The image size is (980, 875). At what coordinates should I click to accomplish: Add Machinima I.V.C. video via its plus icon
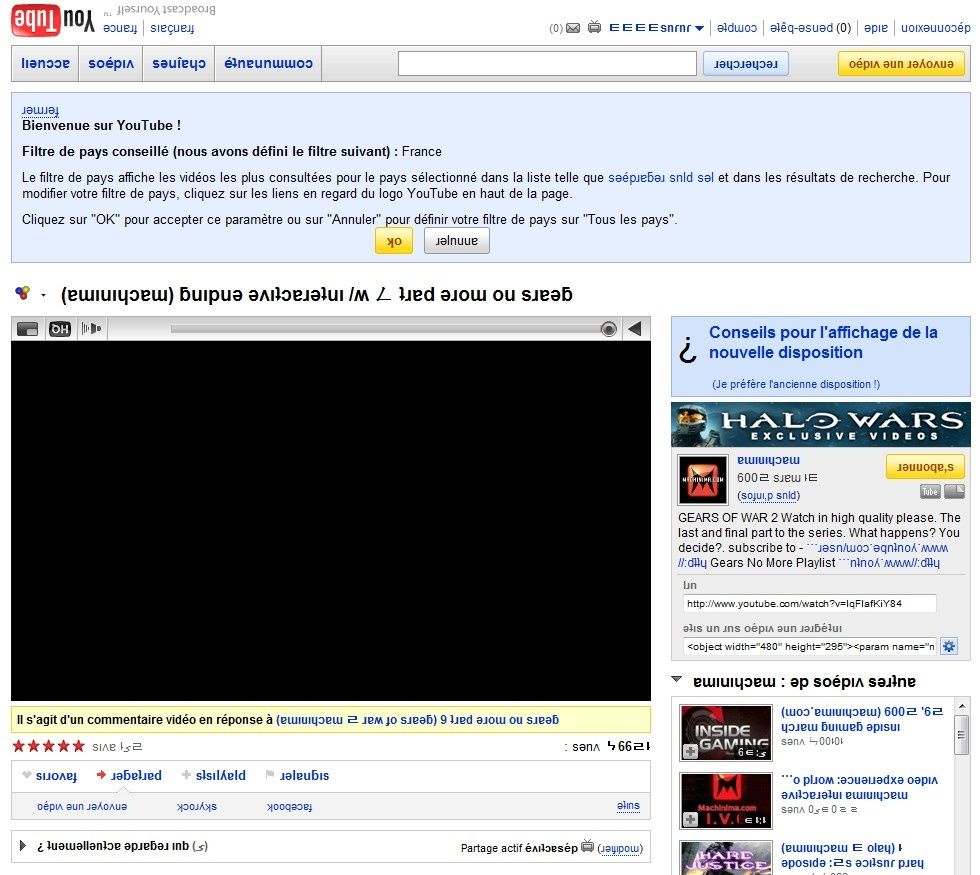click(690, 819)
